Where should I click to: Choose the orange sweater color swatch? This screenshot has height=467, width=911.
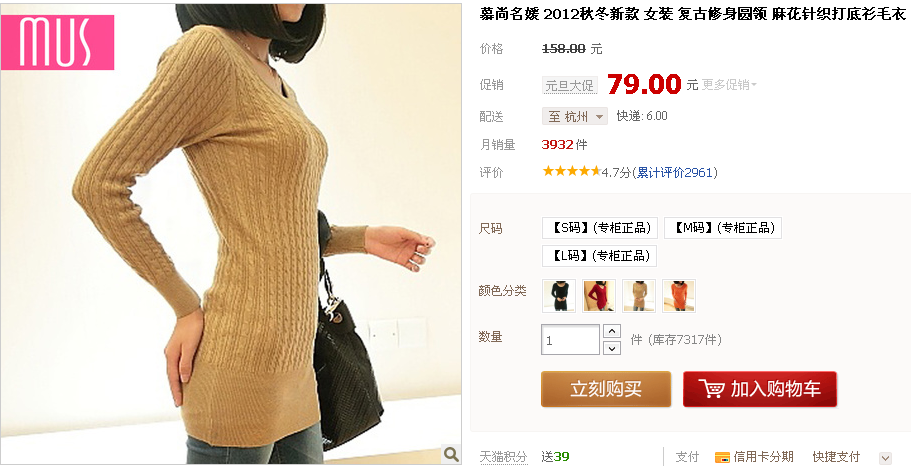tap(679, 296)
